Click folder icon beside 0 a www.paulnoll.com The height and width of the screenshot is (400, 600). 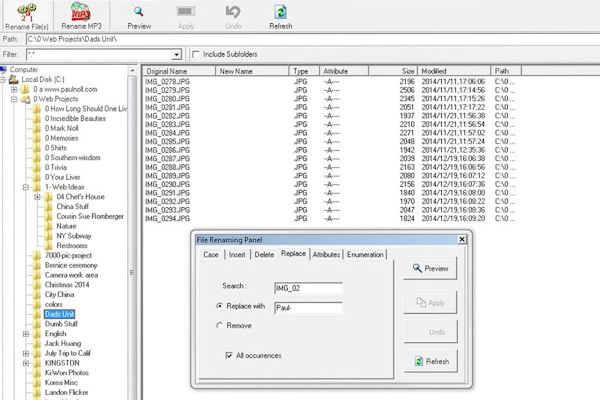[25, 89]
